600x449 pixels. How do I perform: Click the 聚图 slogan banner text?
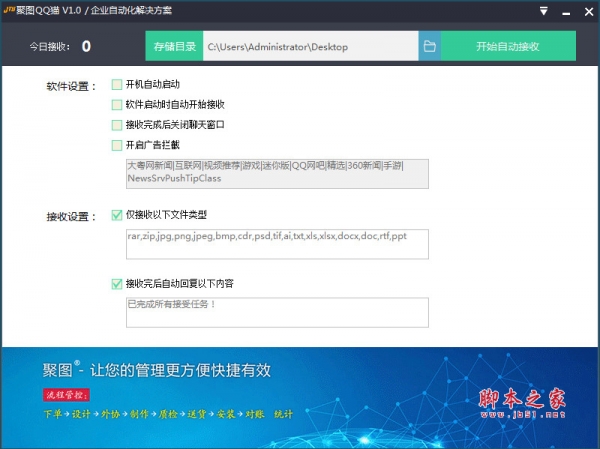click(157, 370)
